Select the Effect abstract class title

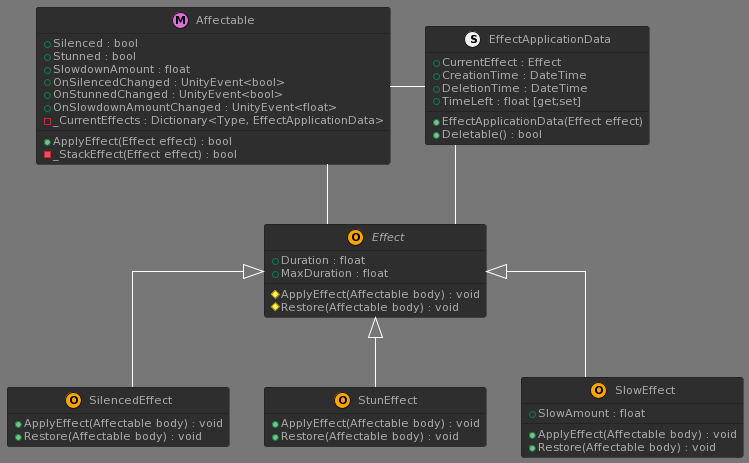pyautogui.click(x=388, y=237)
